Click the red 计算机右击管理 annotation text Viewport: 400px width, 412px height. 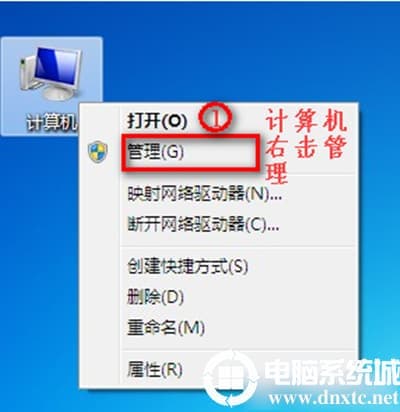pos(306,147)
